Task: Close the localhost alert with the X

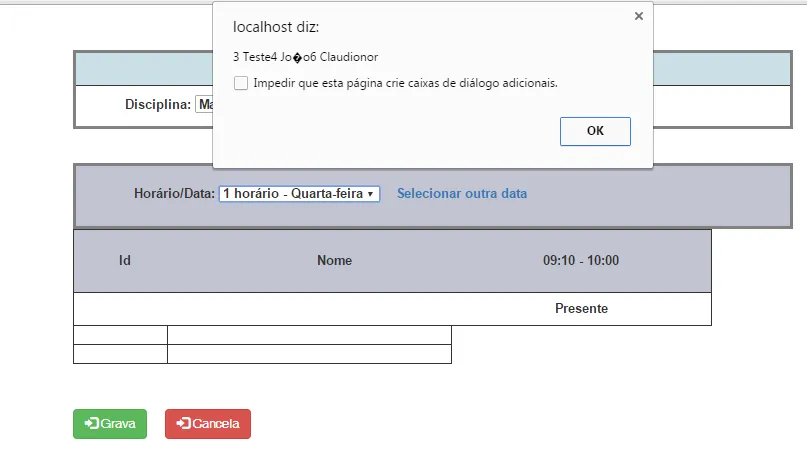Action: pos(638,16)
